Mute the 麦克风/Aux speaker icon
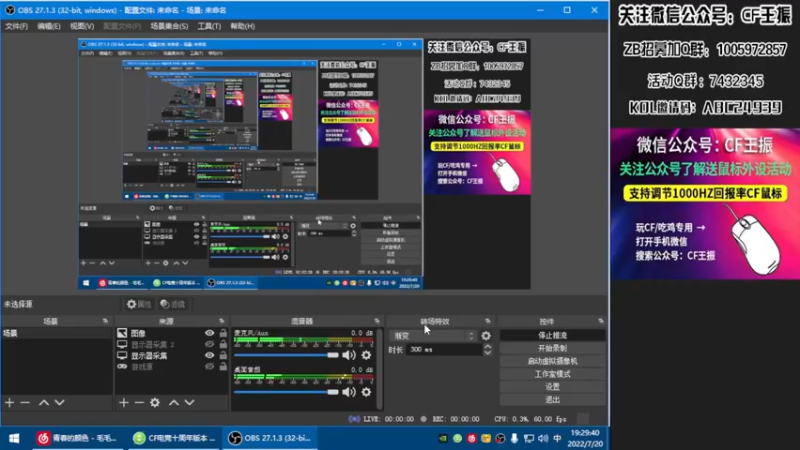Viewport: 800px width, 450px height. [349, 355]
